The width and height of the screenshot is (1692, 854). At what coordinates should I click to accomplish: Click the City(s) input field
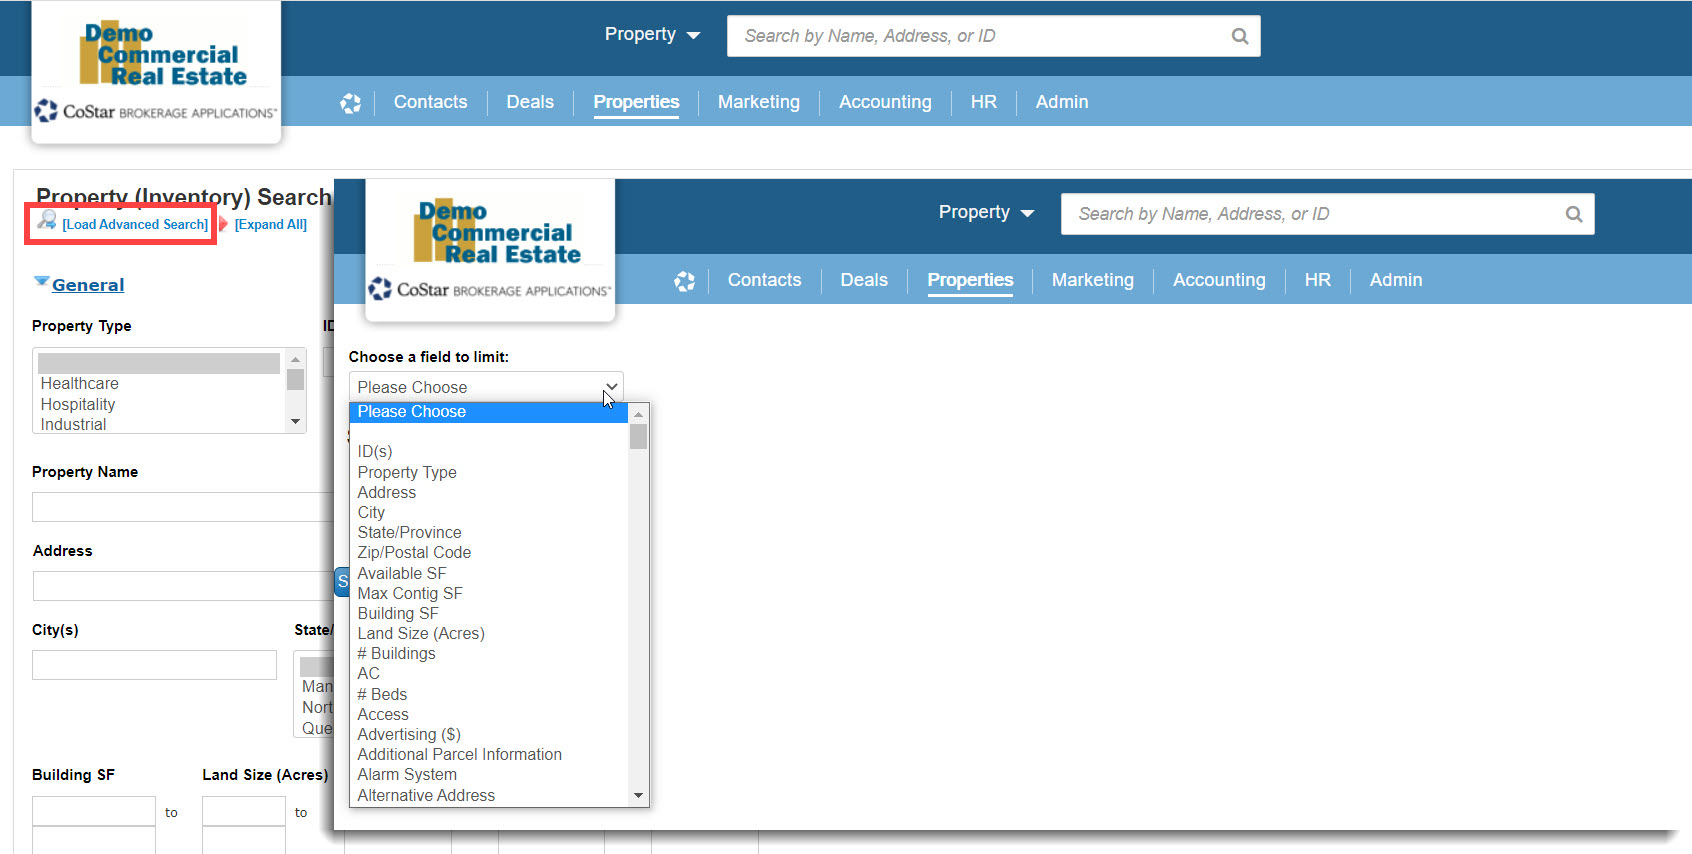pos(154,665)
